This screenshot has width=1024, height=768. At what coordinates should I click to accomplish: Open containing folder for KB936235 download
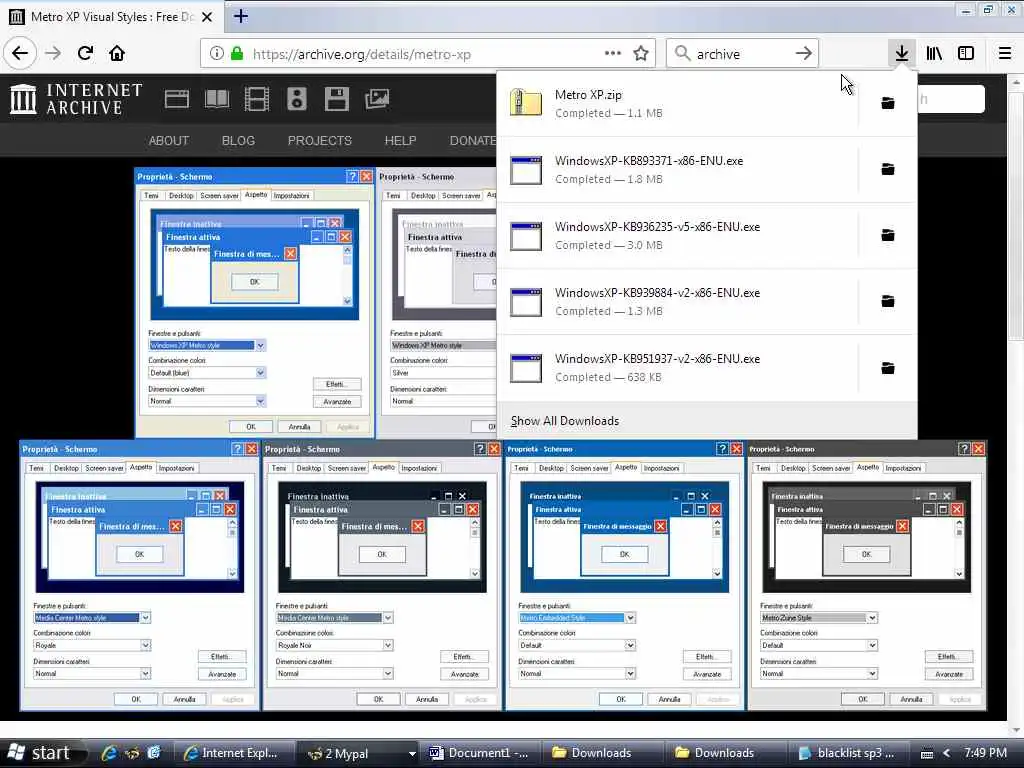click(888, 235)
